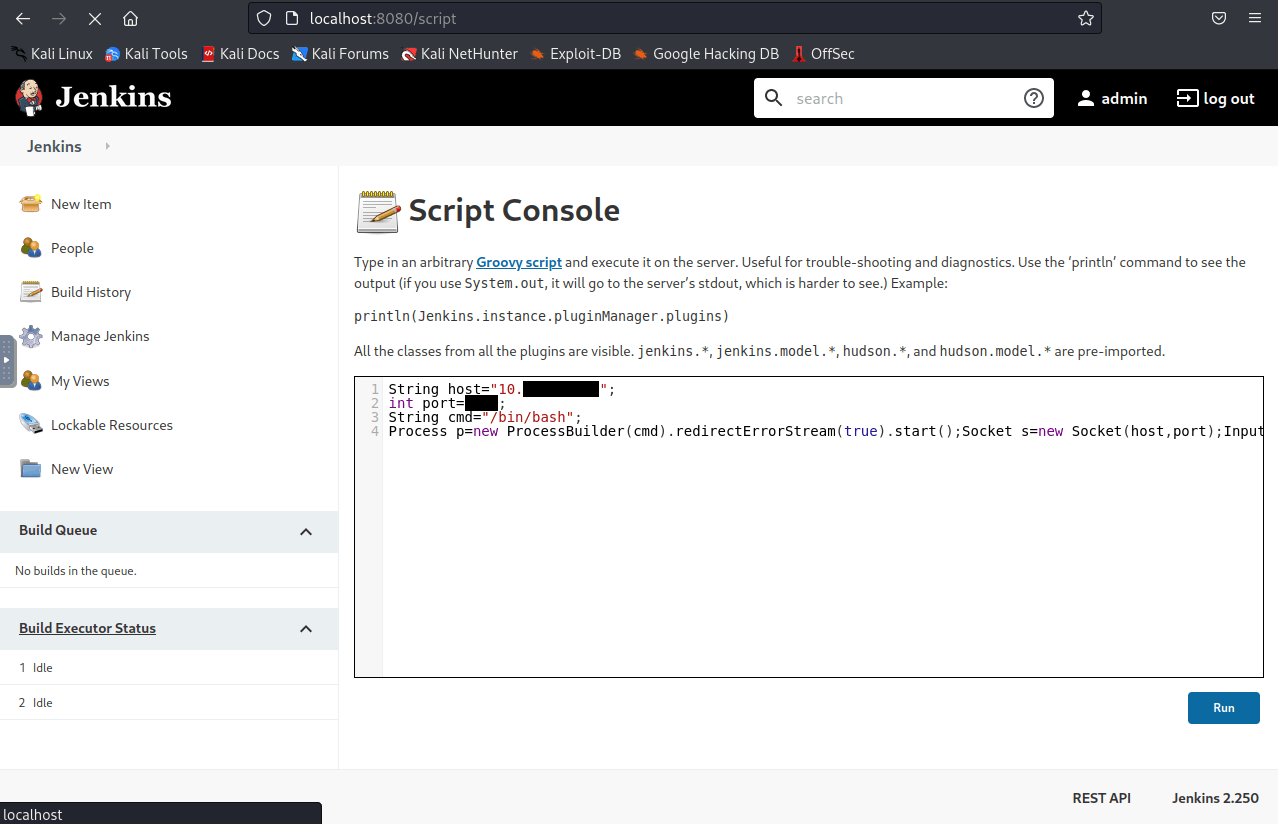Open Kali Tools bookmark

point(146,54)
